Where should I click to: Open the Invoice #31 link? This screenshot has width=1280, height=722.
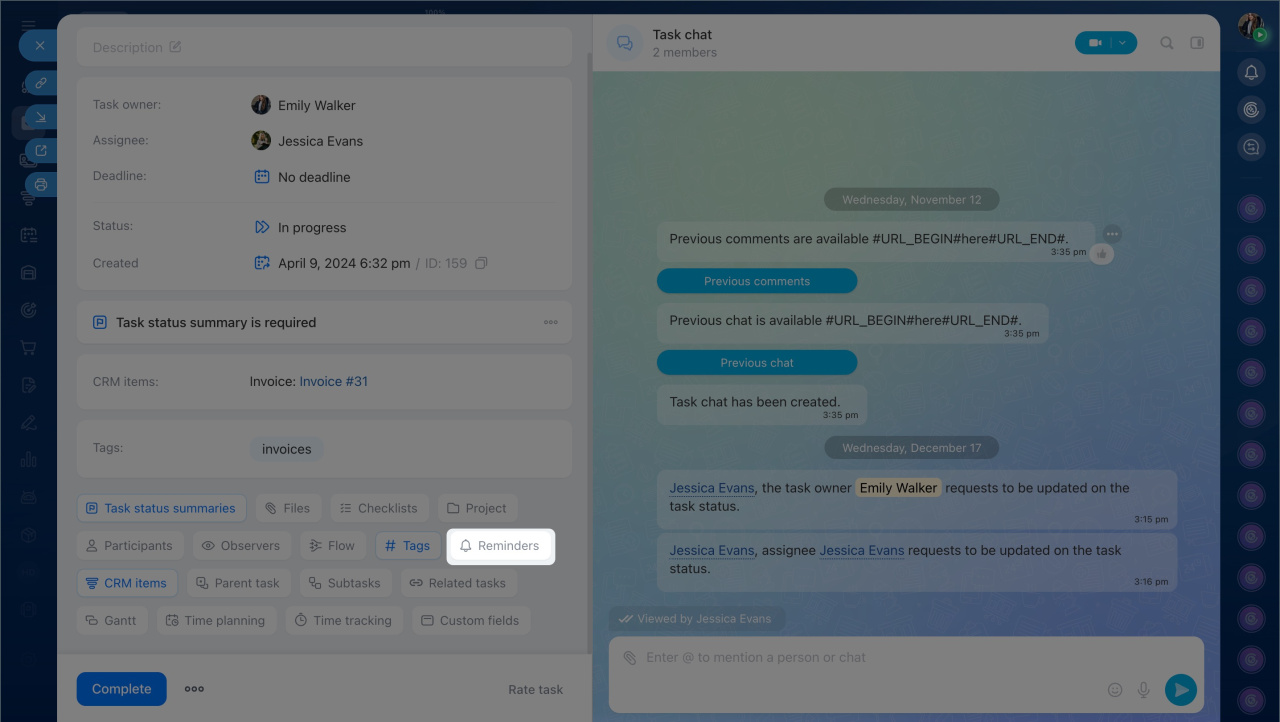coord(333,381)
